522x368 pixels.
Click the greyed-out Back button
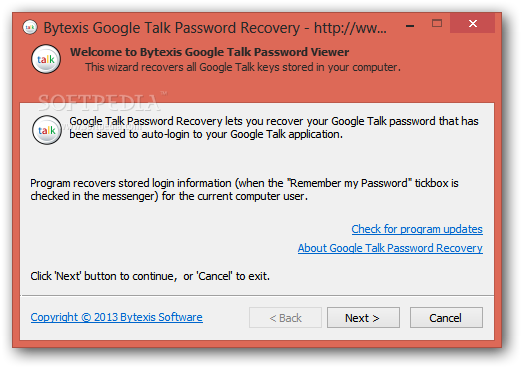click(285, 318)
